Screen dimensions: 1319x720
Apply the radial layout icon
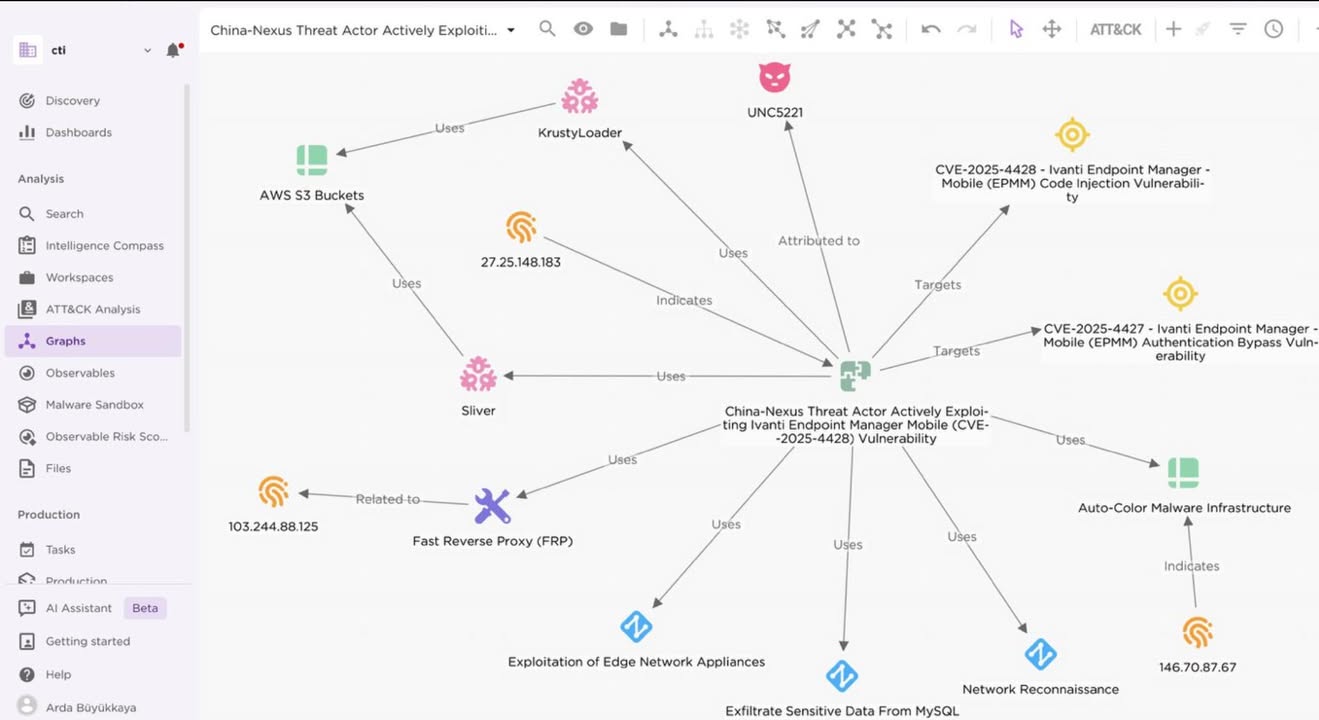coord(739,29)
